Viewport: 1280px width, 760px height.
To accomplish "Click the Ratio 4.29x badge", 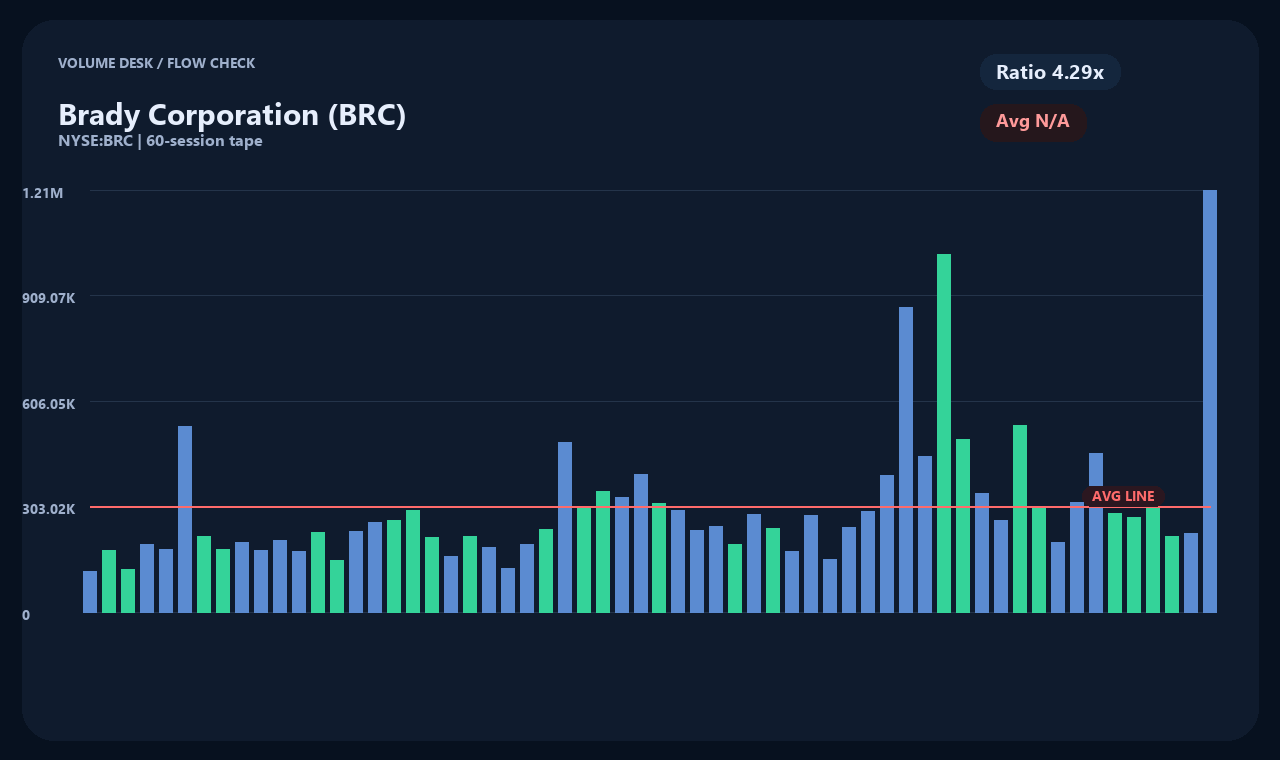I will pyautogui.click(x=1050, y=72).
